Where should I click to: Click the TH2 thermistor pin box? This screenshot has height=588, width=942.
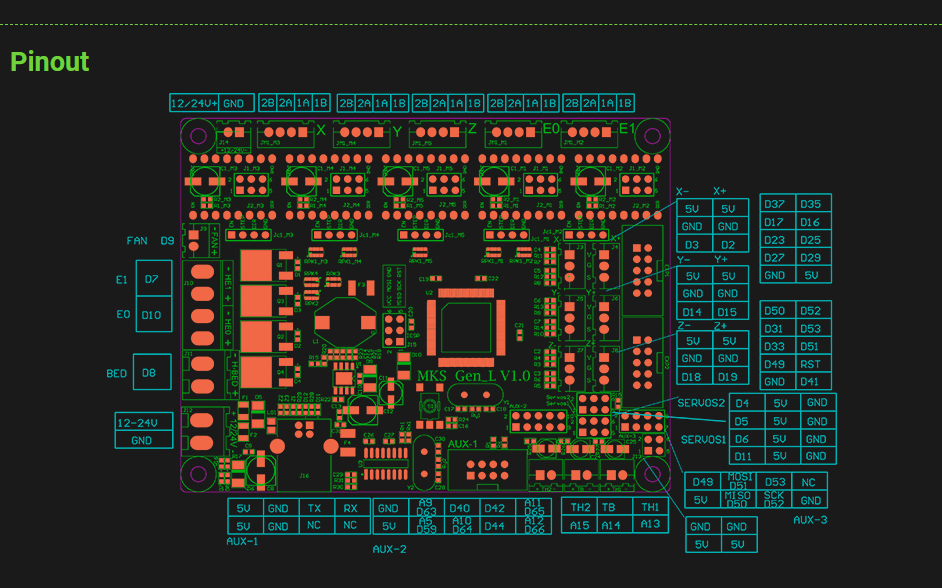coord(579,508)
